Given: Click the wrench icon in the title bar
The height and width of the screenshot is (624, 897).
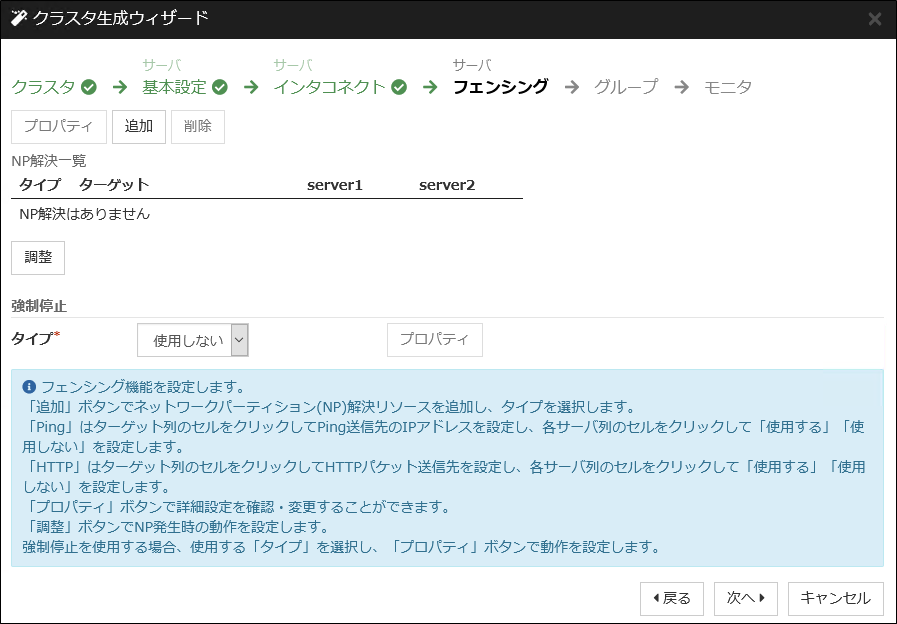Looking at the screenshot, I should [x=17, y=16].
